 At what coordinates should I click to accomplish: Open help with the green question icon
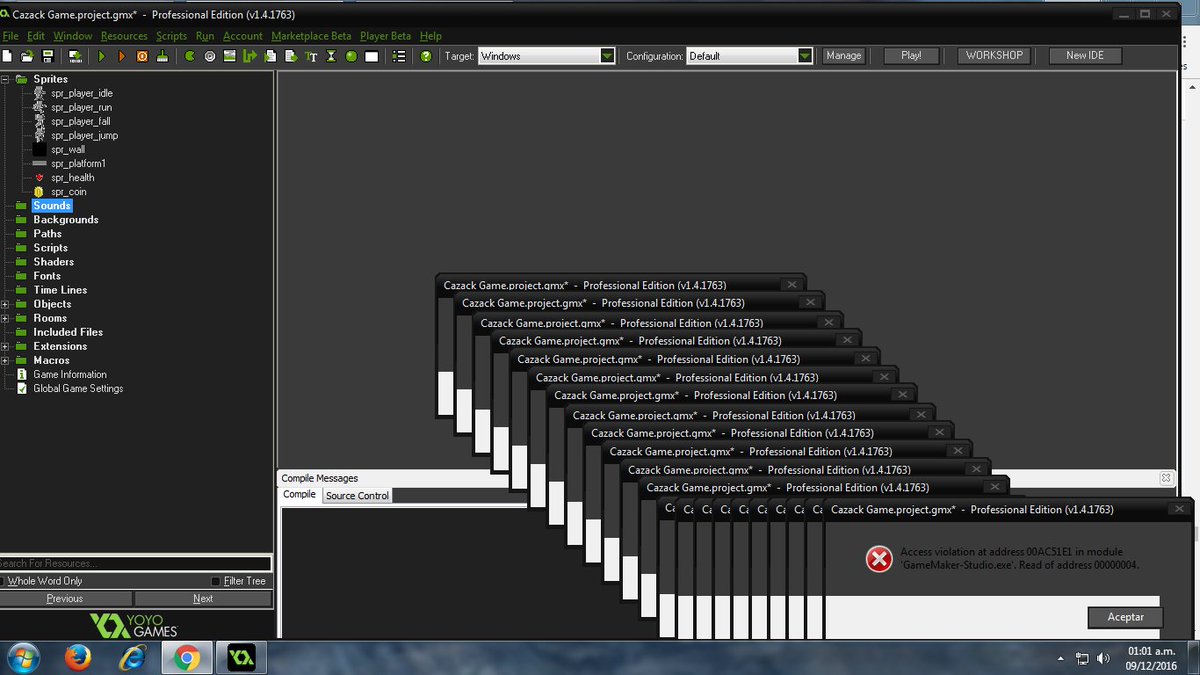pos(426,56)
